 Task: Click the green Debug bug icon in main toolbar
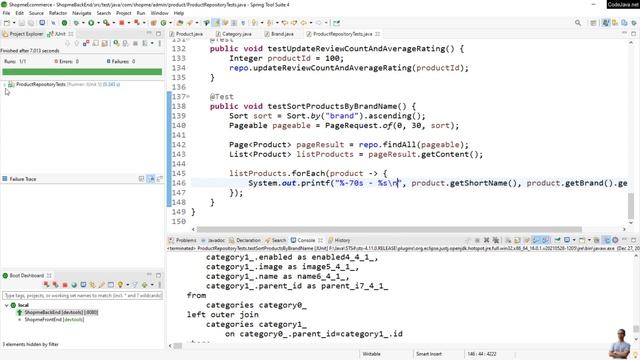click(76, 23)
